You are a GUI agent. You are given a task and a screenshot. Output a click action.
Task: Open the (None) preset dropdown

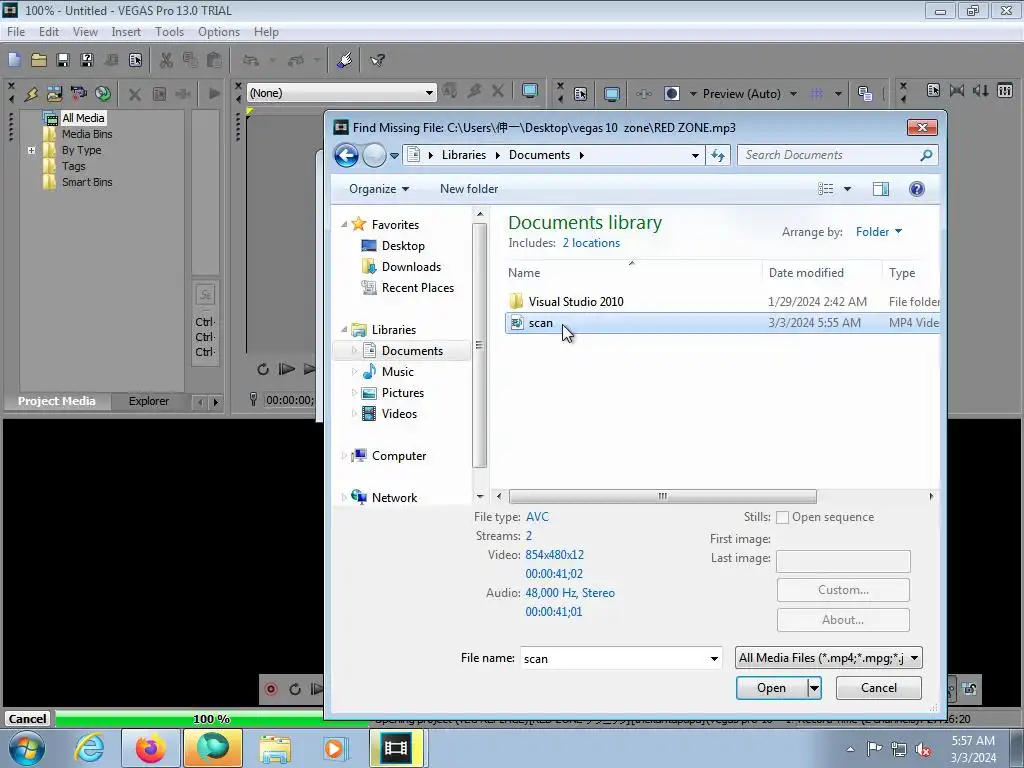[x=428, y=93]
